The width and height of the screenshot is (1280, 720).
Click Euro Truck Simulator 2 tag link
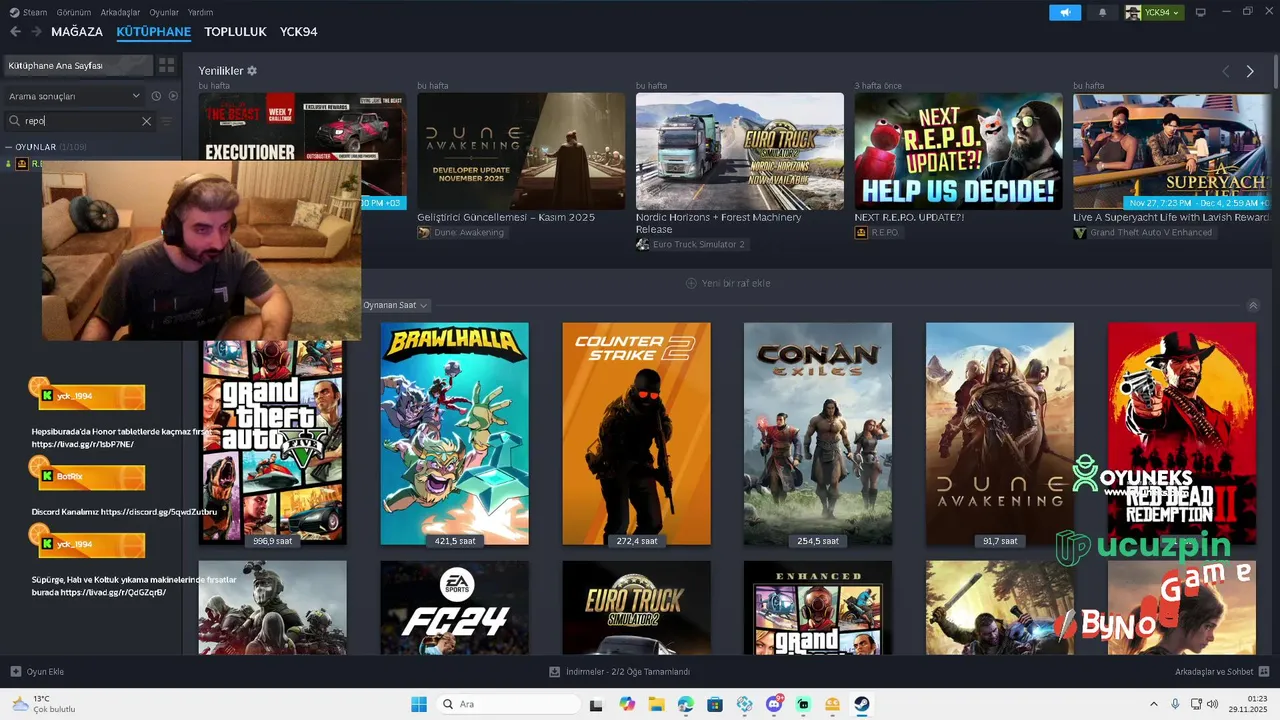pyautogui.click(x=690, y=244)
